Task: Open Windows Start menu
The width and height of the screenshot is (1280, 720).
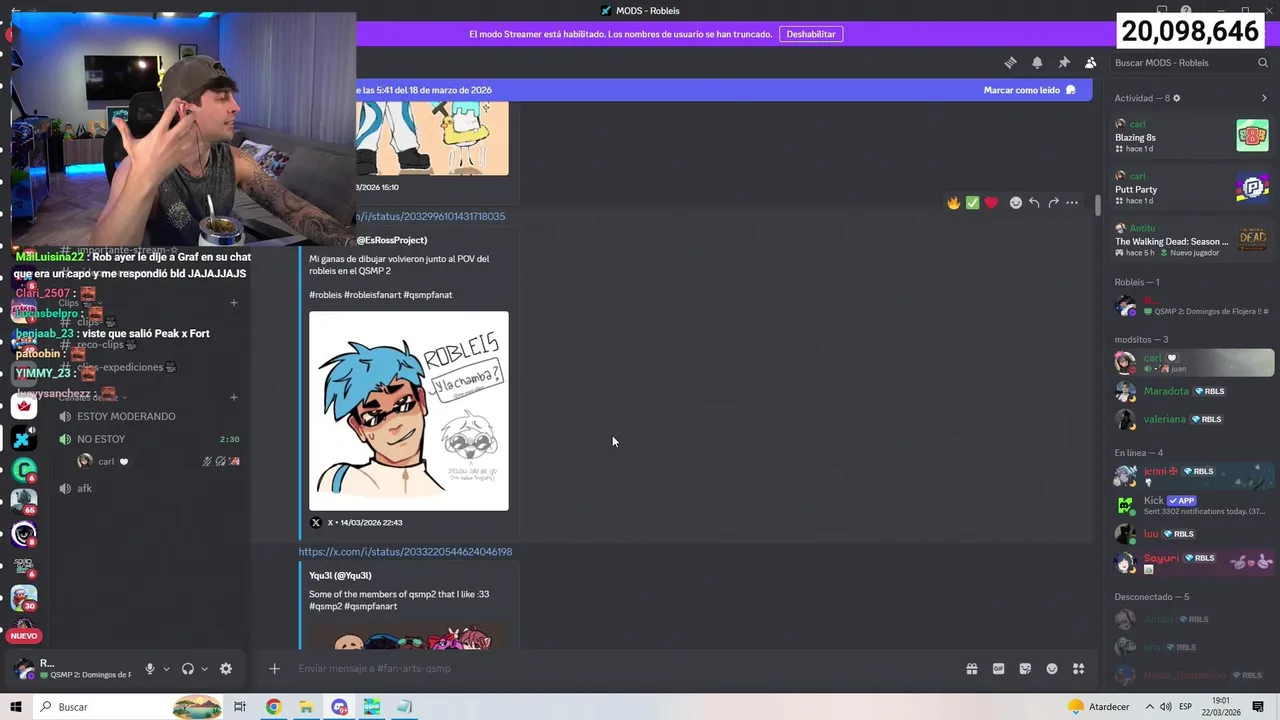Action: 16,707
